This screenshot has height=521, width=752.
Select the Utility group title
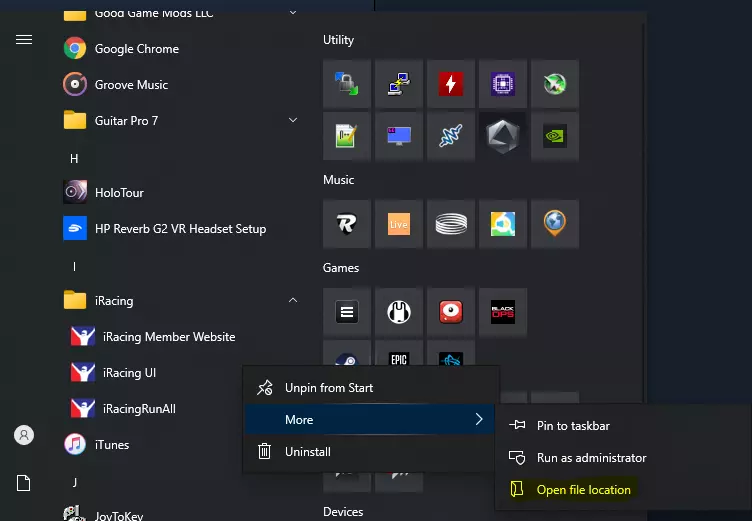tap(339, 40)
